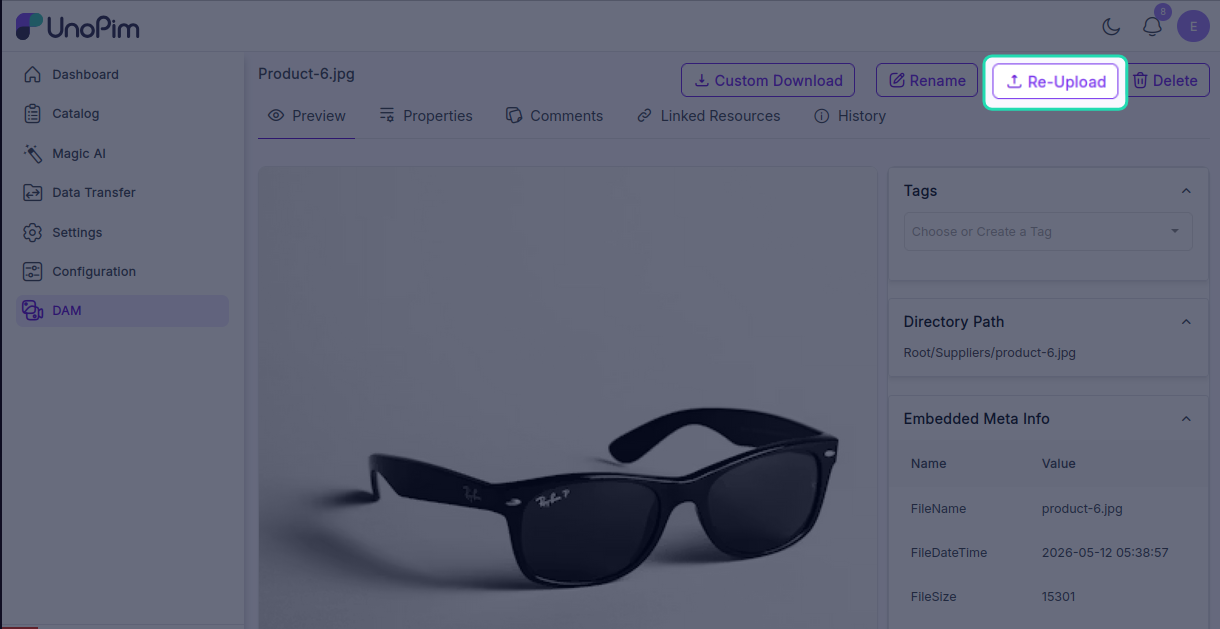Image resolution: width=1220 pixels, height=629 pixels.
Task: Open Dashboard in sidebar
Action: pos(123,74)
